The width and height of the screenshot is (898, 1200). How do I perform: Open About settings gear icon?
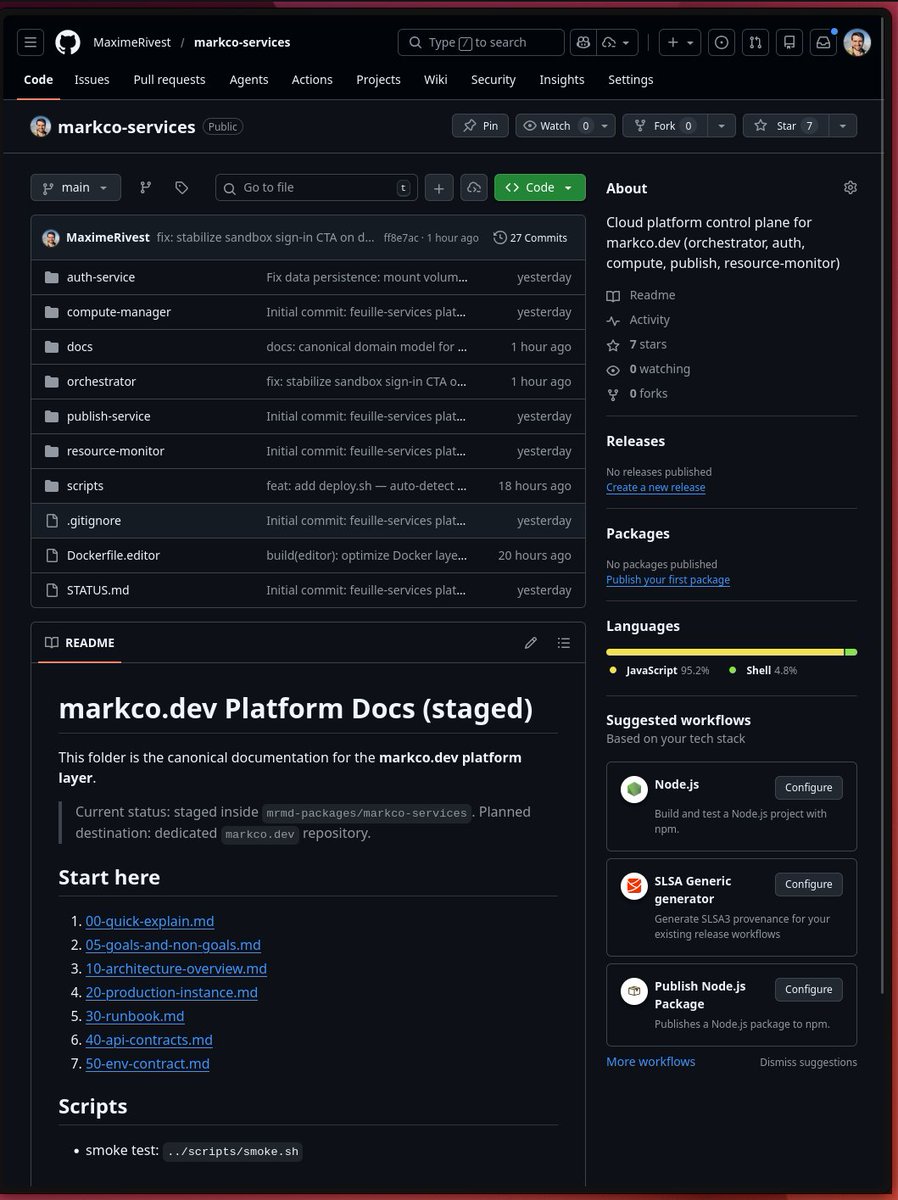850,187
